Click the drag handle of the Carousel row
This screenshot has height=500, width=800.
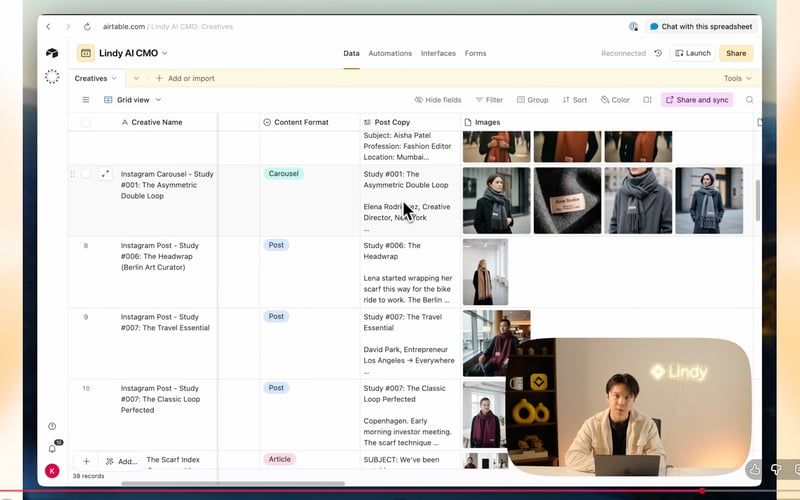point(72,174)
